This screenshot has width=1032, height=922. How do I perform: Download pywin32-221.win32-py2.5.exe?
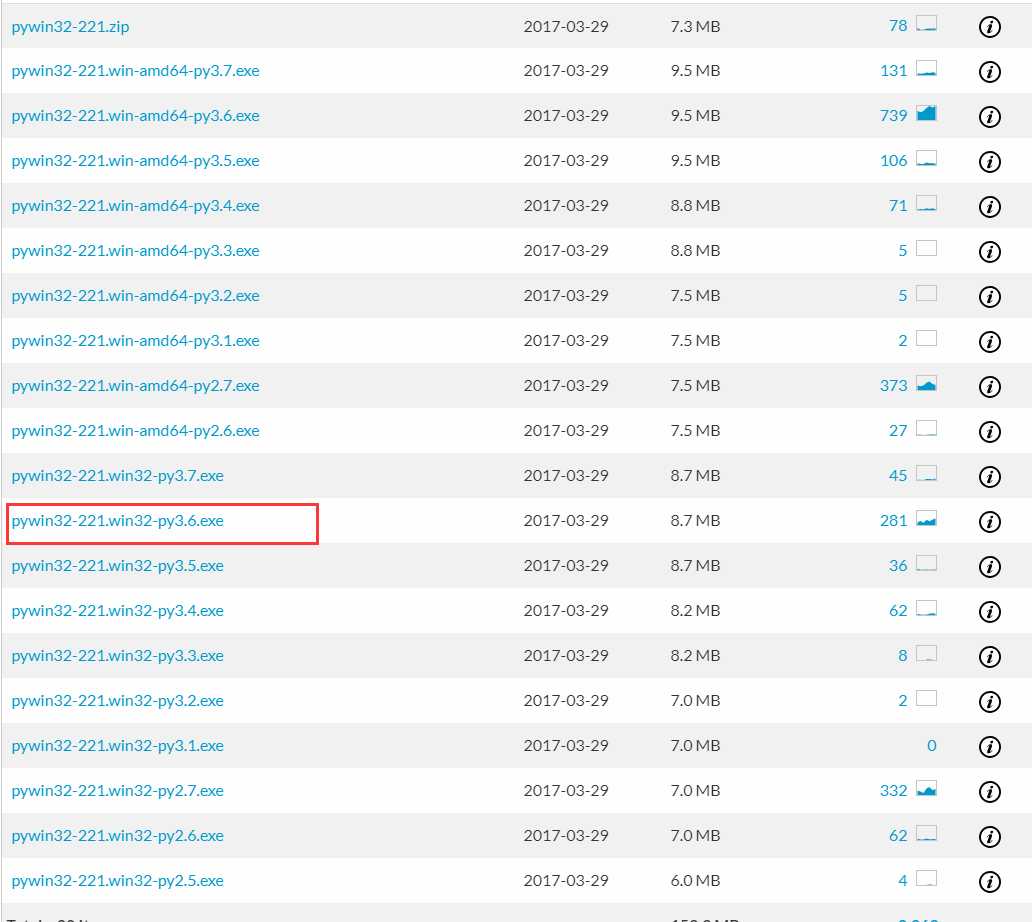click(118, 881)
